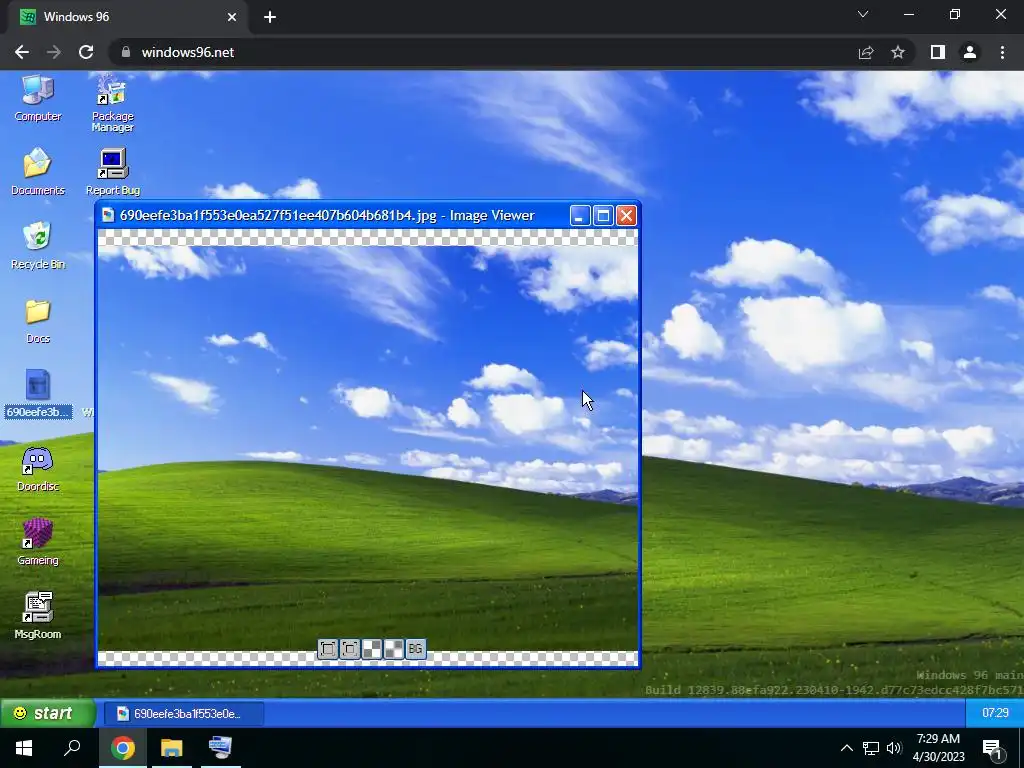Reload the windows96.net page
1024x768 pixels.
pos(86,52)
